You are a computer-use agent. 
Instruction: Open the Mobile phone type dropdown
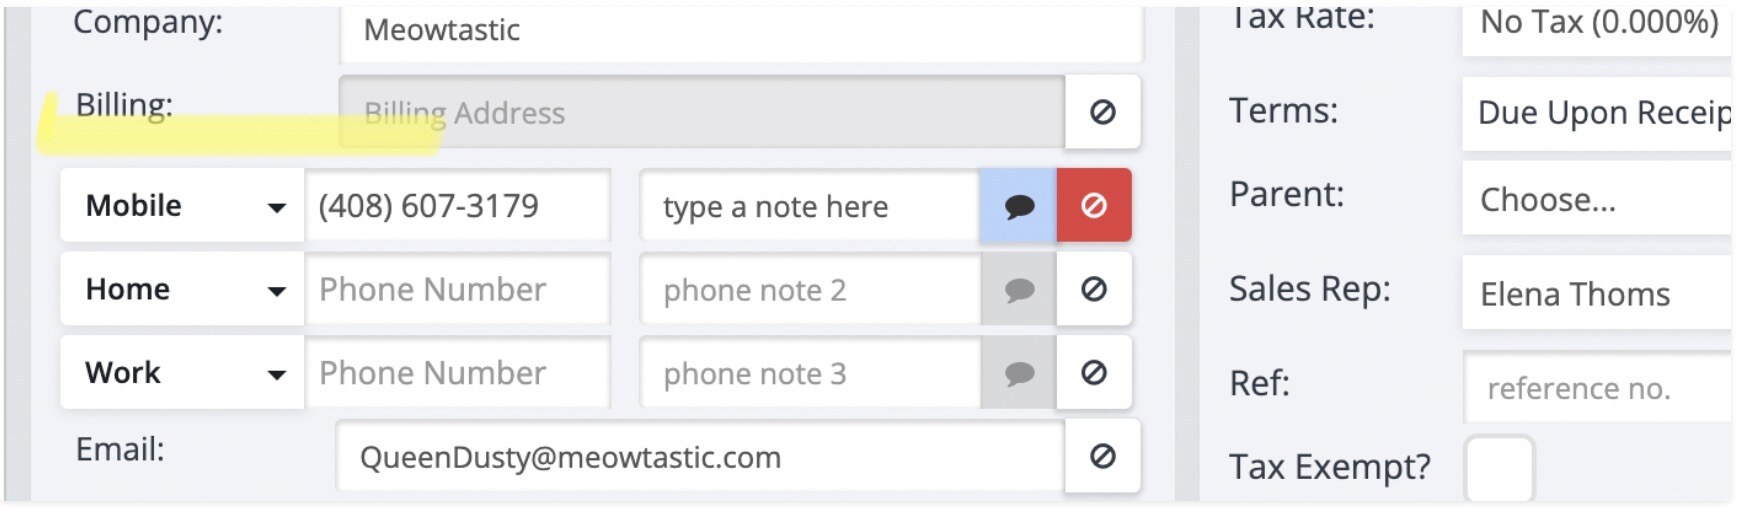point(182,206)
